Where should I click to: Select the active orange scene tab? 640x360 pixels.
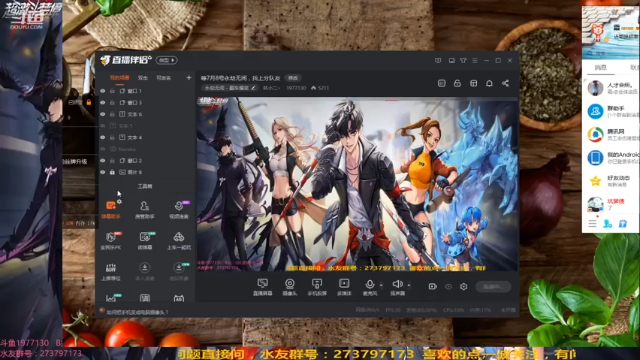[119, 78]
